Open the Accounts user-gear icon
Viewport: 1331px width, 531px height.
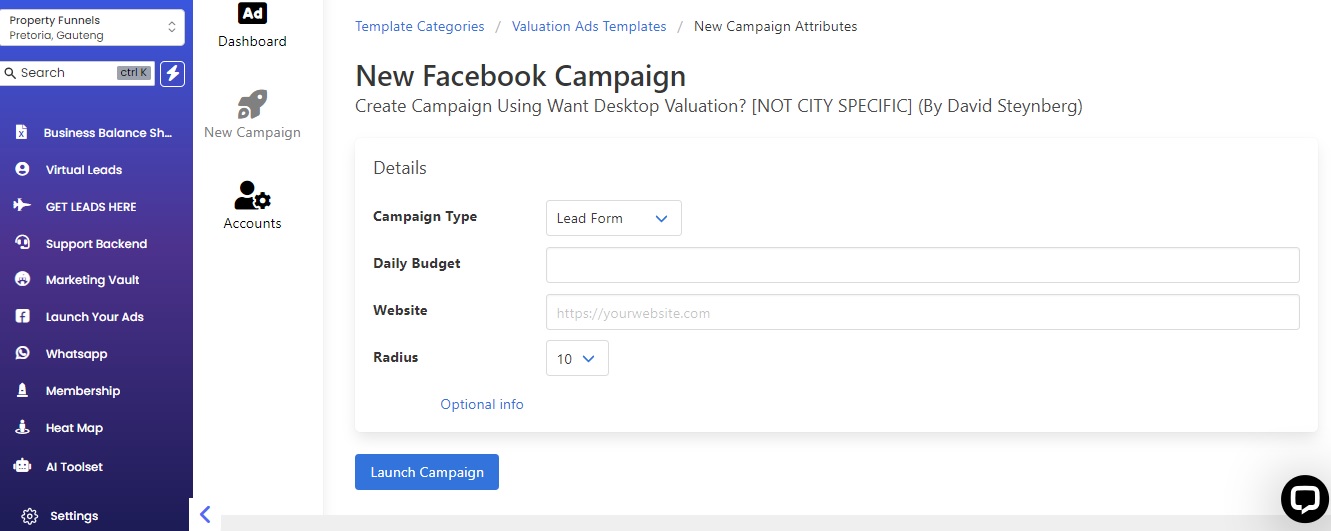252,195
